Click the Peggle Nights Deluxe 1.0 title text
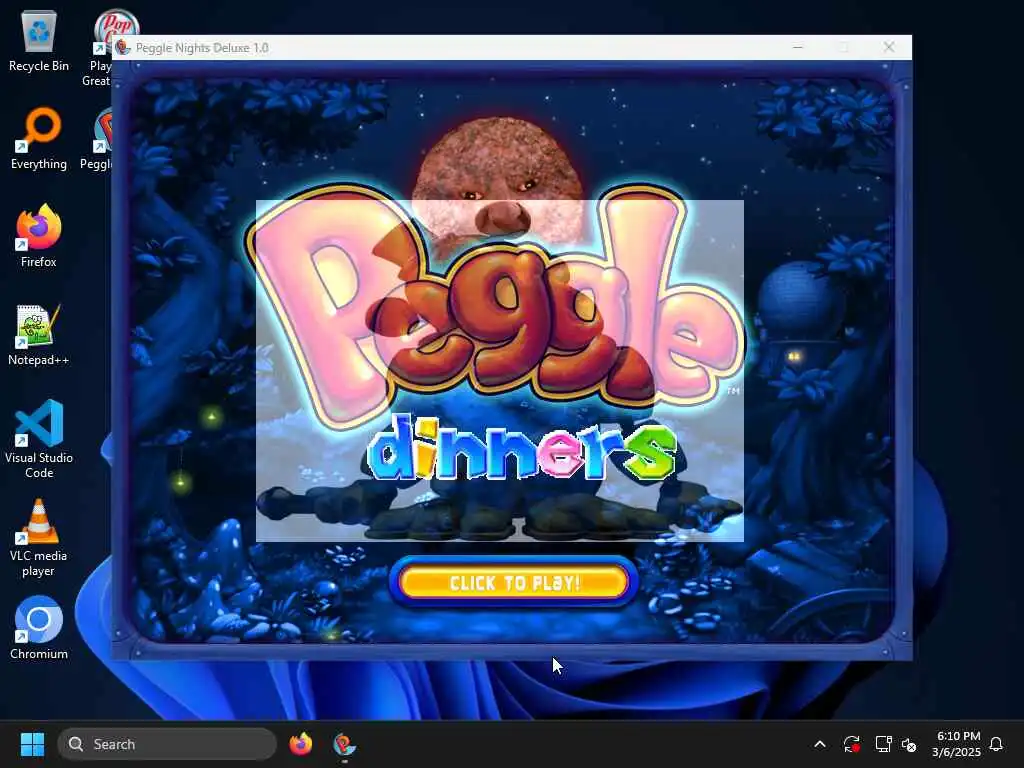 pyautogui.click(x=202, y=48)
